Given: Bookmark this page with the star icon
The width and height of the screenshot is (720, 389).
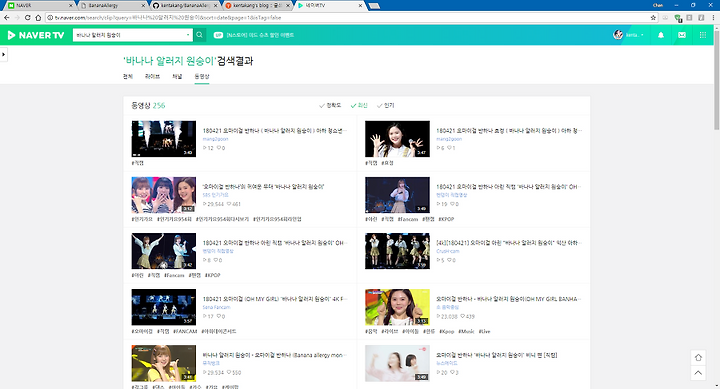Looking at the screenshot, I should [653, 17].
